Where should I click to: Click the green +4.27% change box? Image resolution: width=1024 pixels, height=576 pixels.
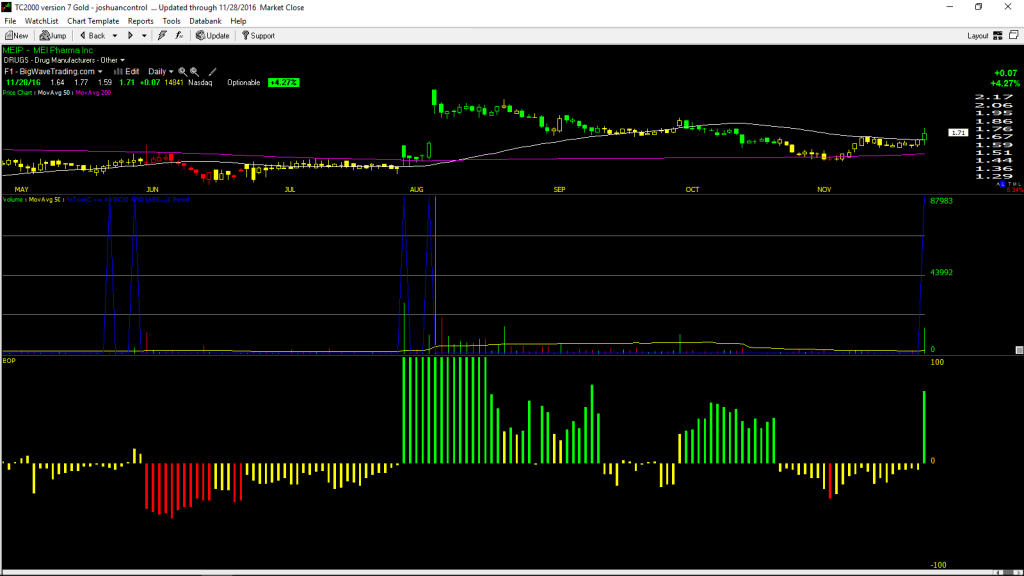coord(284,83)
